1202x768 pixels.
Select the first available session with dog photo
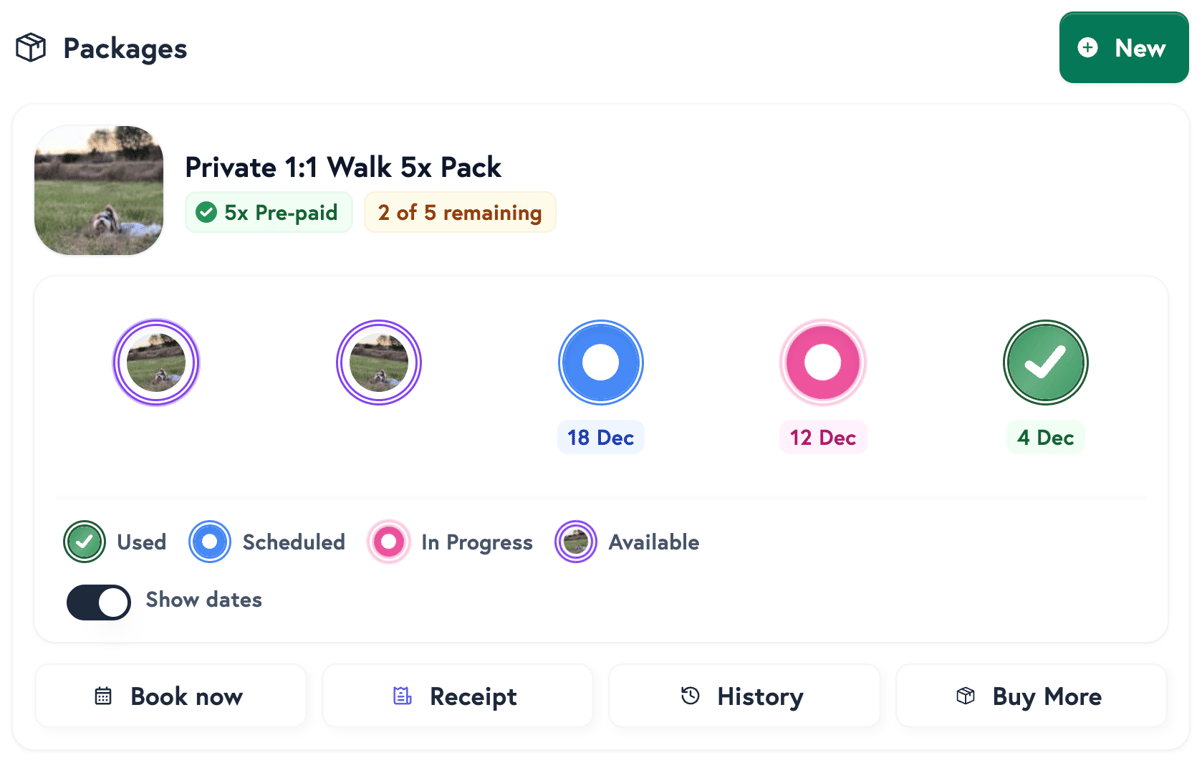tap(156, 362)
